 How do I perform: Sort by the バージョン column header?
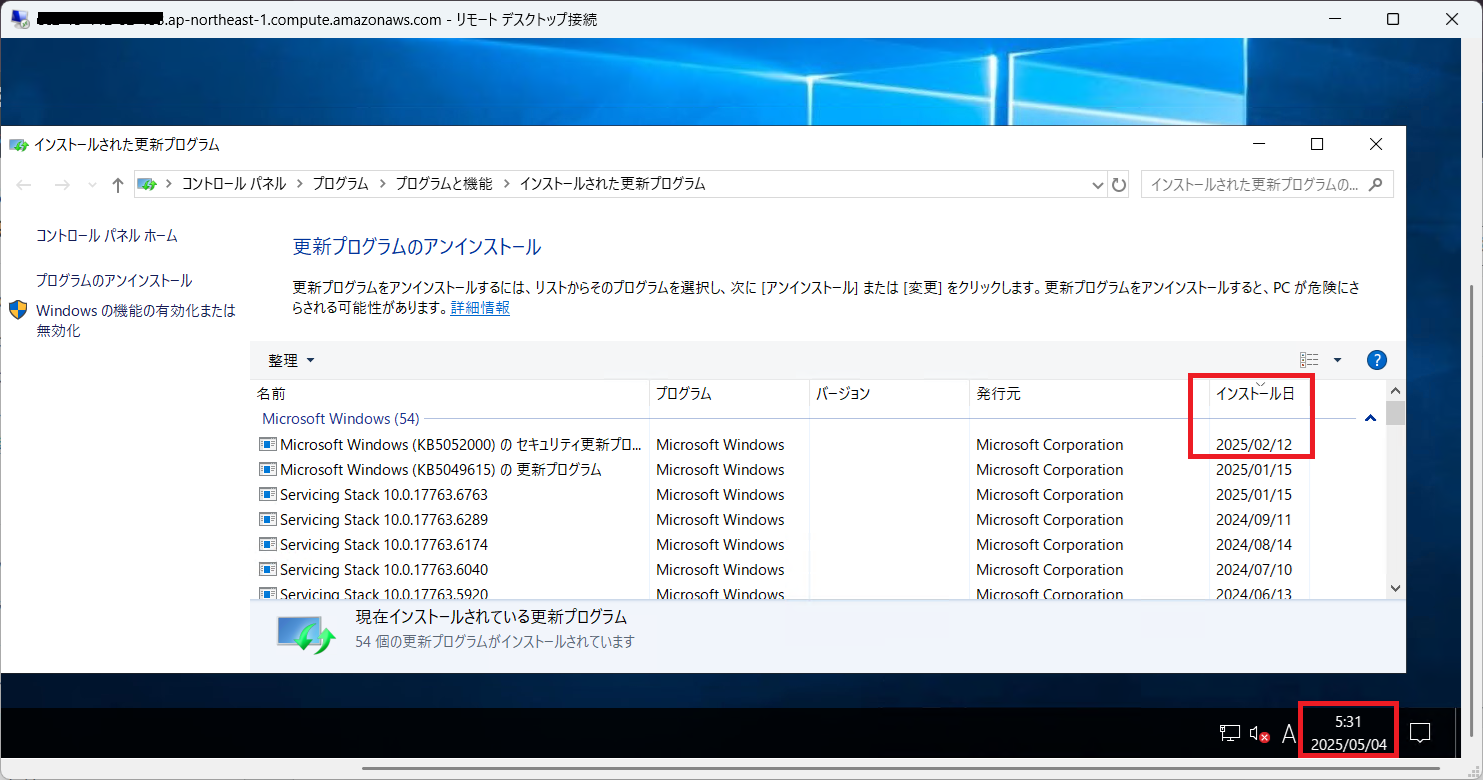[889, 394]
